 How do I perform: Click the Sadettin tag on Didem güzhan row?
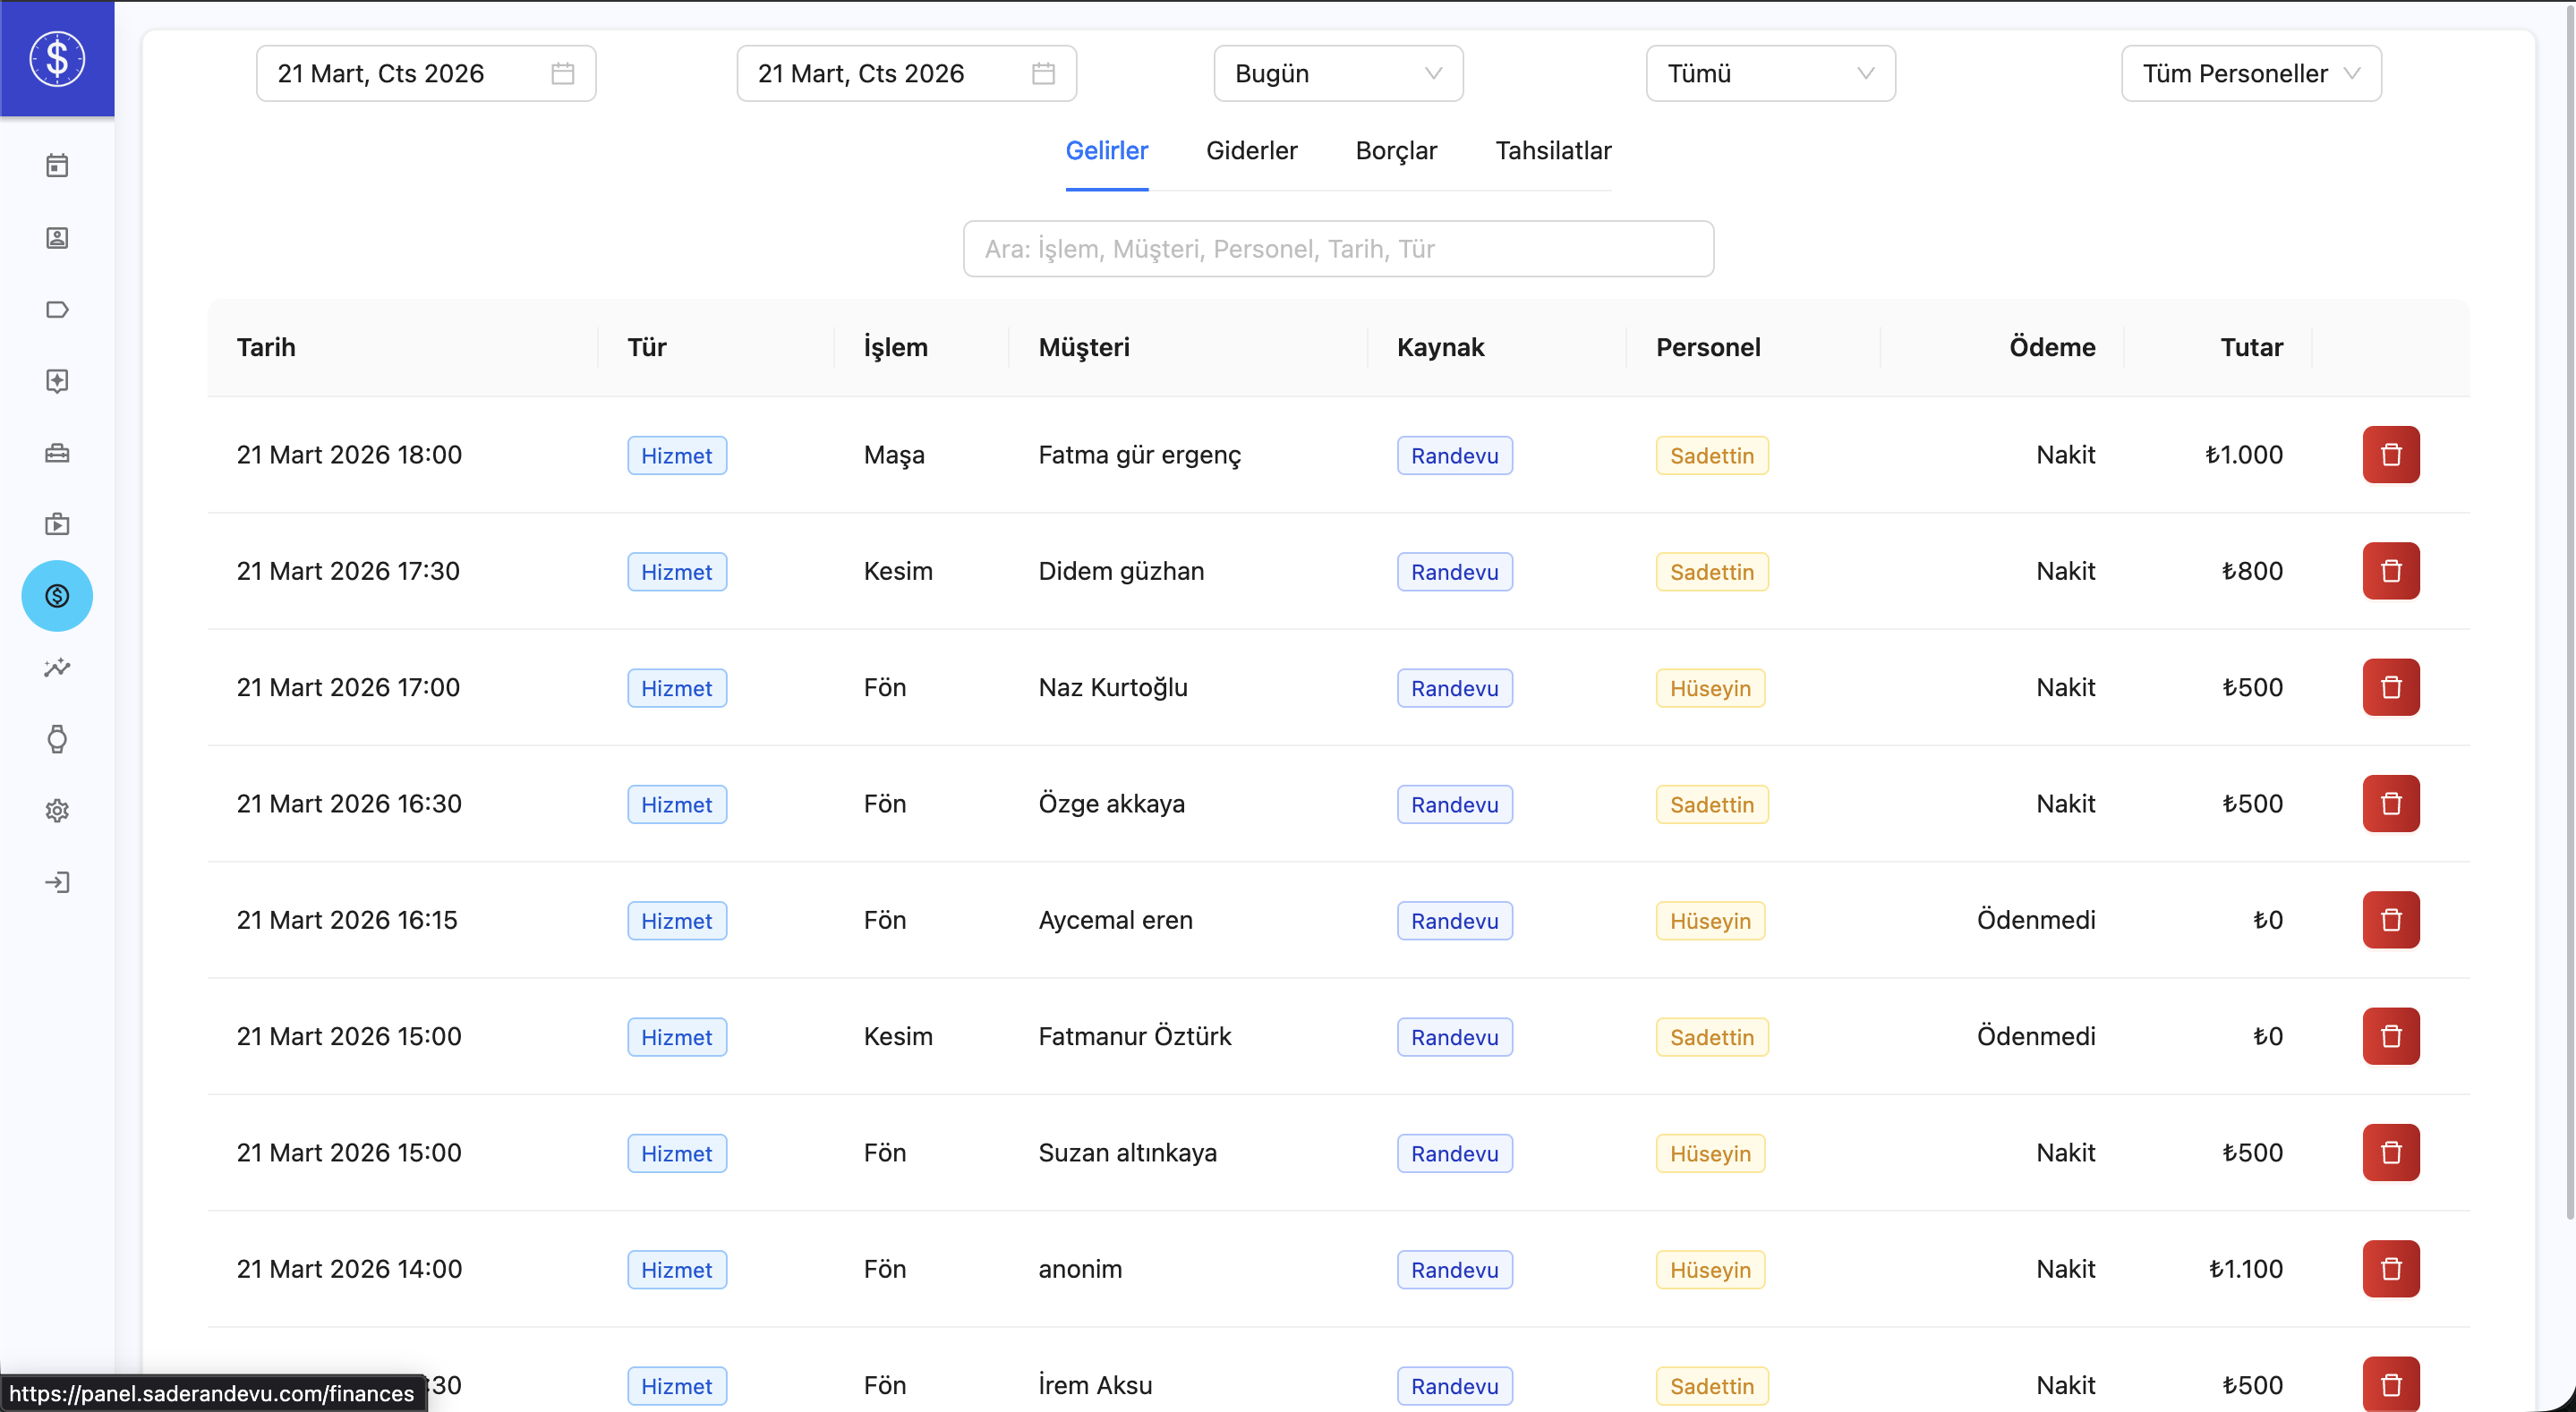point(1711,572)
